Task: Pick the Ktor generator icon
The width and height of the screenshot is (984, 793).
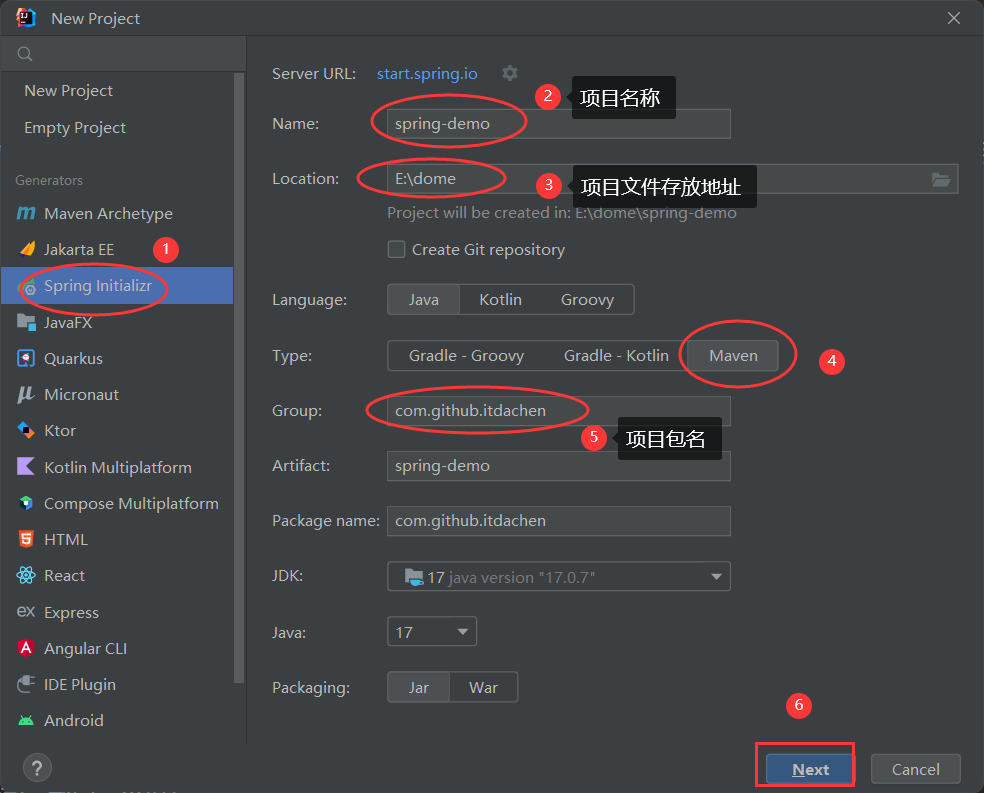Action: coord(26,431)
